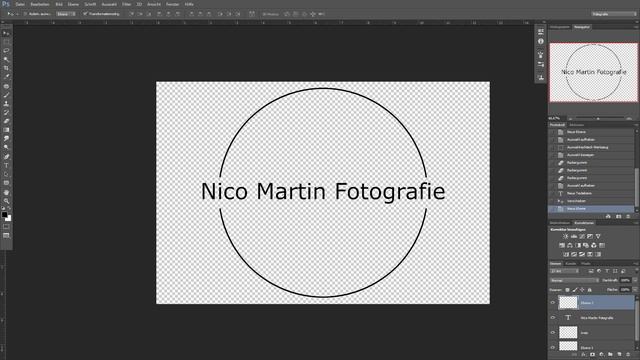Image resolution: width=640 pixels, height=360 pixels.
Task: Click the Navigator zoom slider
Action: point(599,118)
